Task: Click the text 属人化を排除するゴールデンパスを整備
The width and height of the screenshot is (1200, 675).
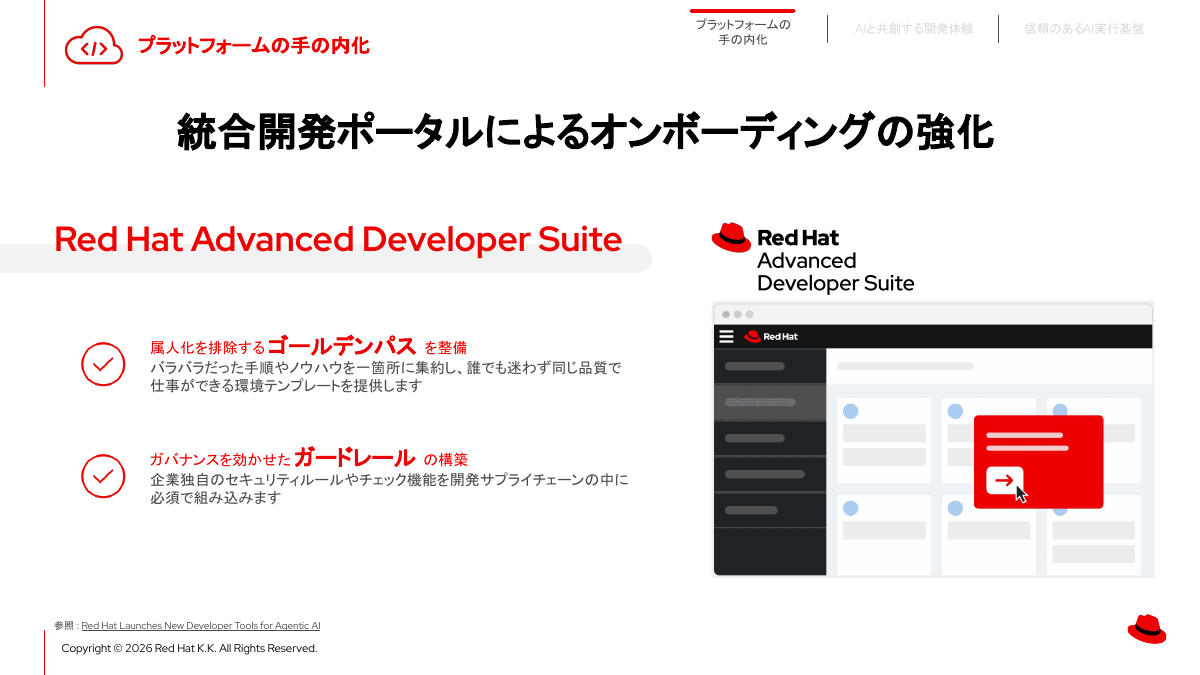Action: (x=308, y=347)
